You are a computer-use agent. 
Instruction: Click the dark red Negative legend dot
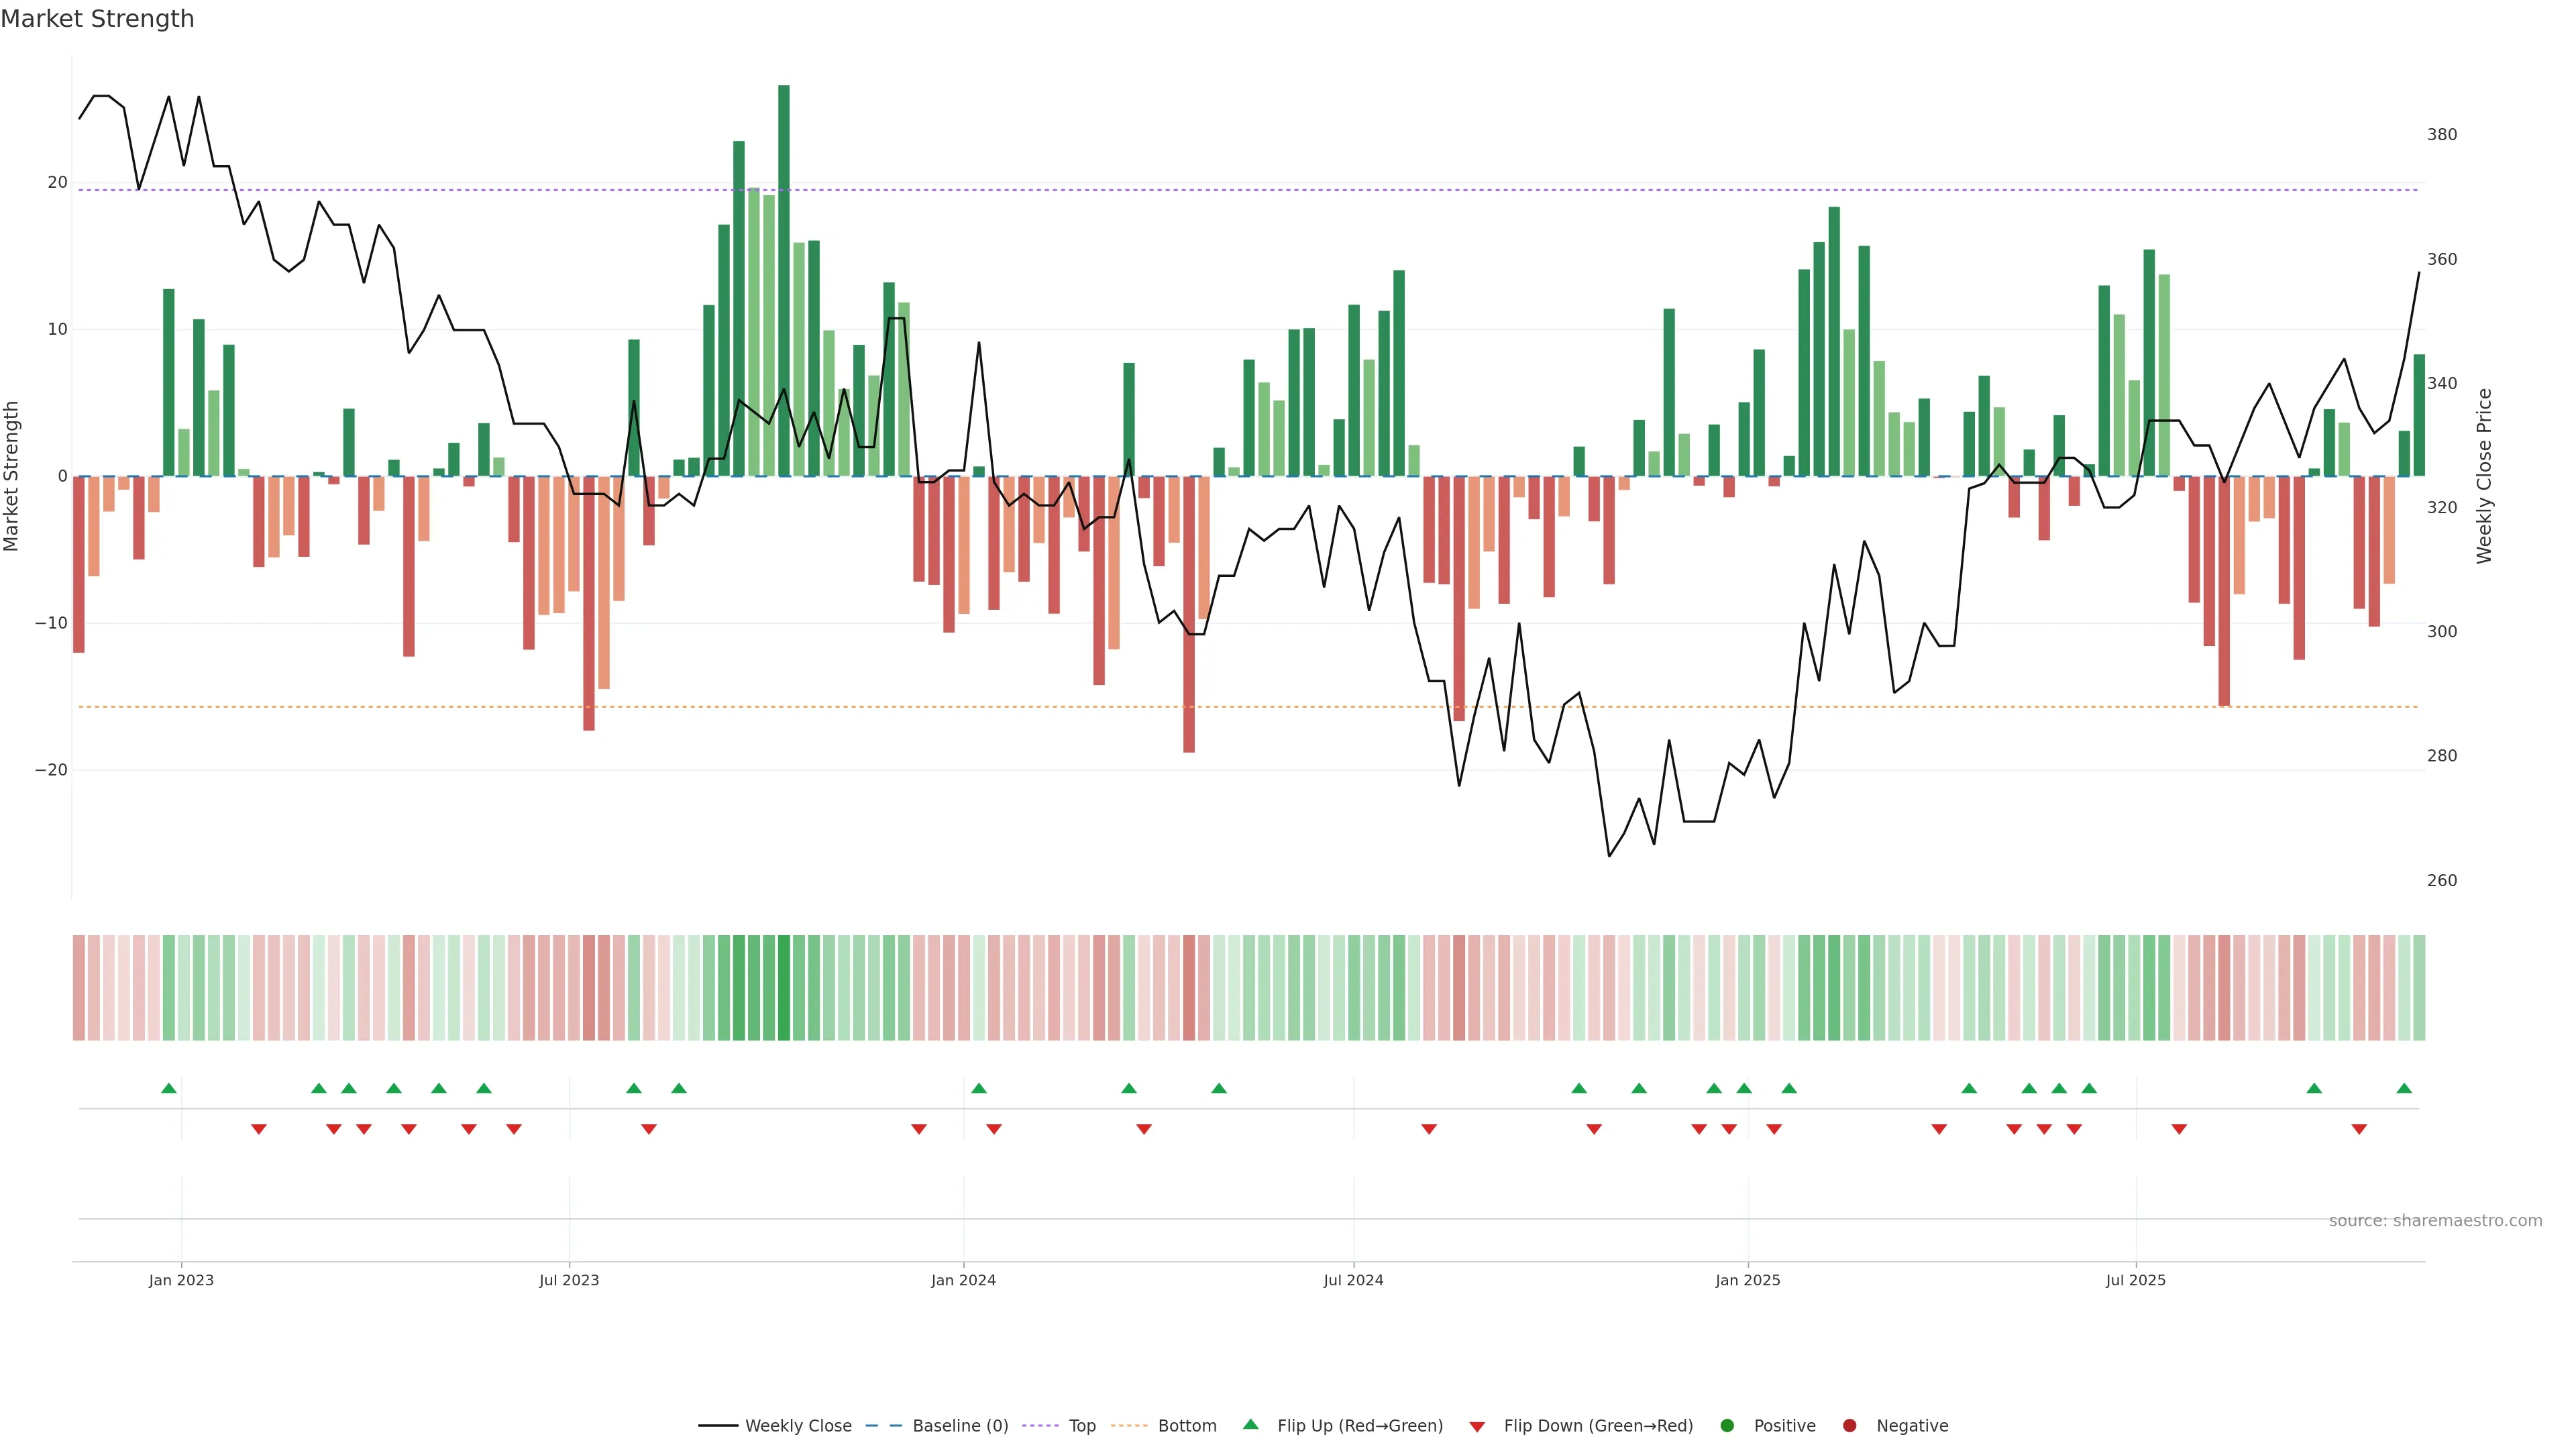tap(1849, 1426)
